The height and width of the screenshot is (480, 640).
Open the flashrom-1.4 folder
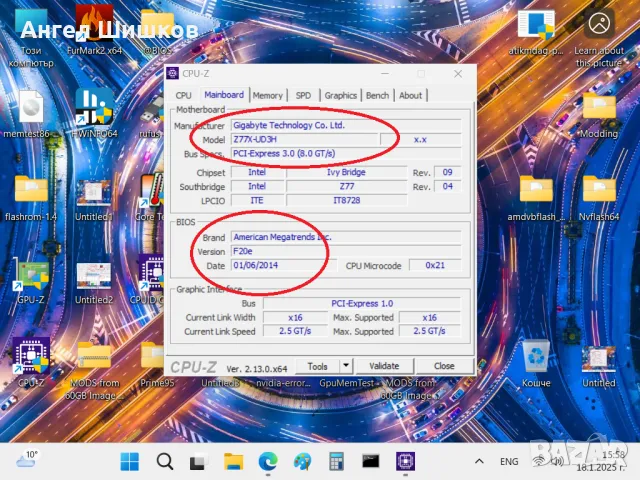(31, 198)
